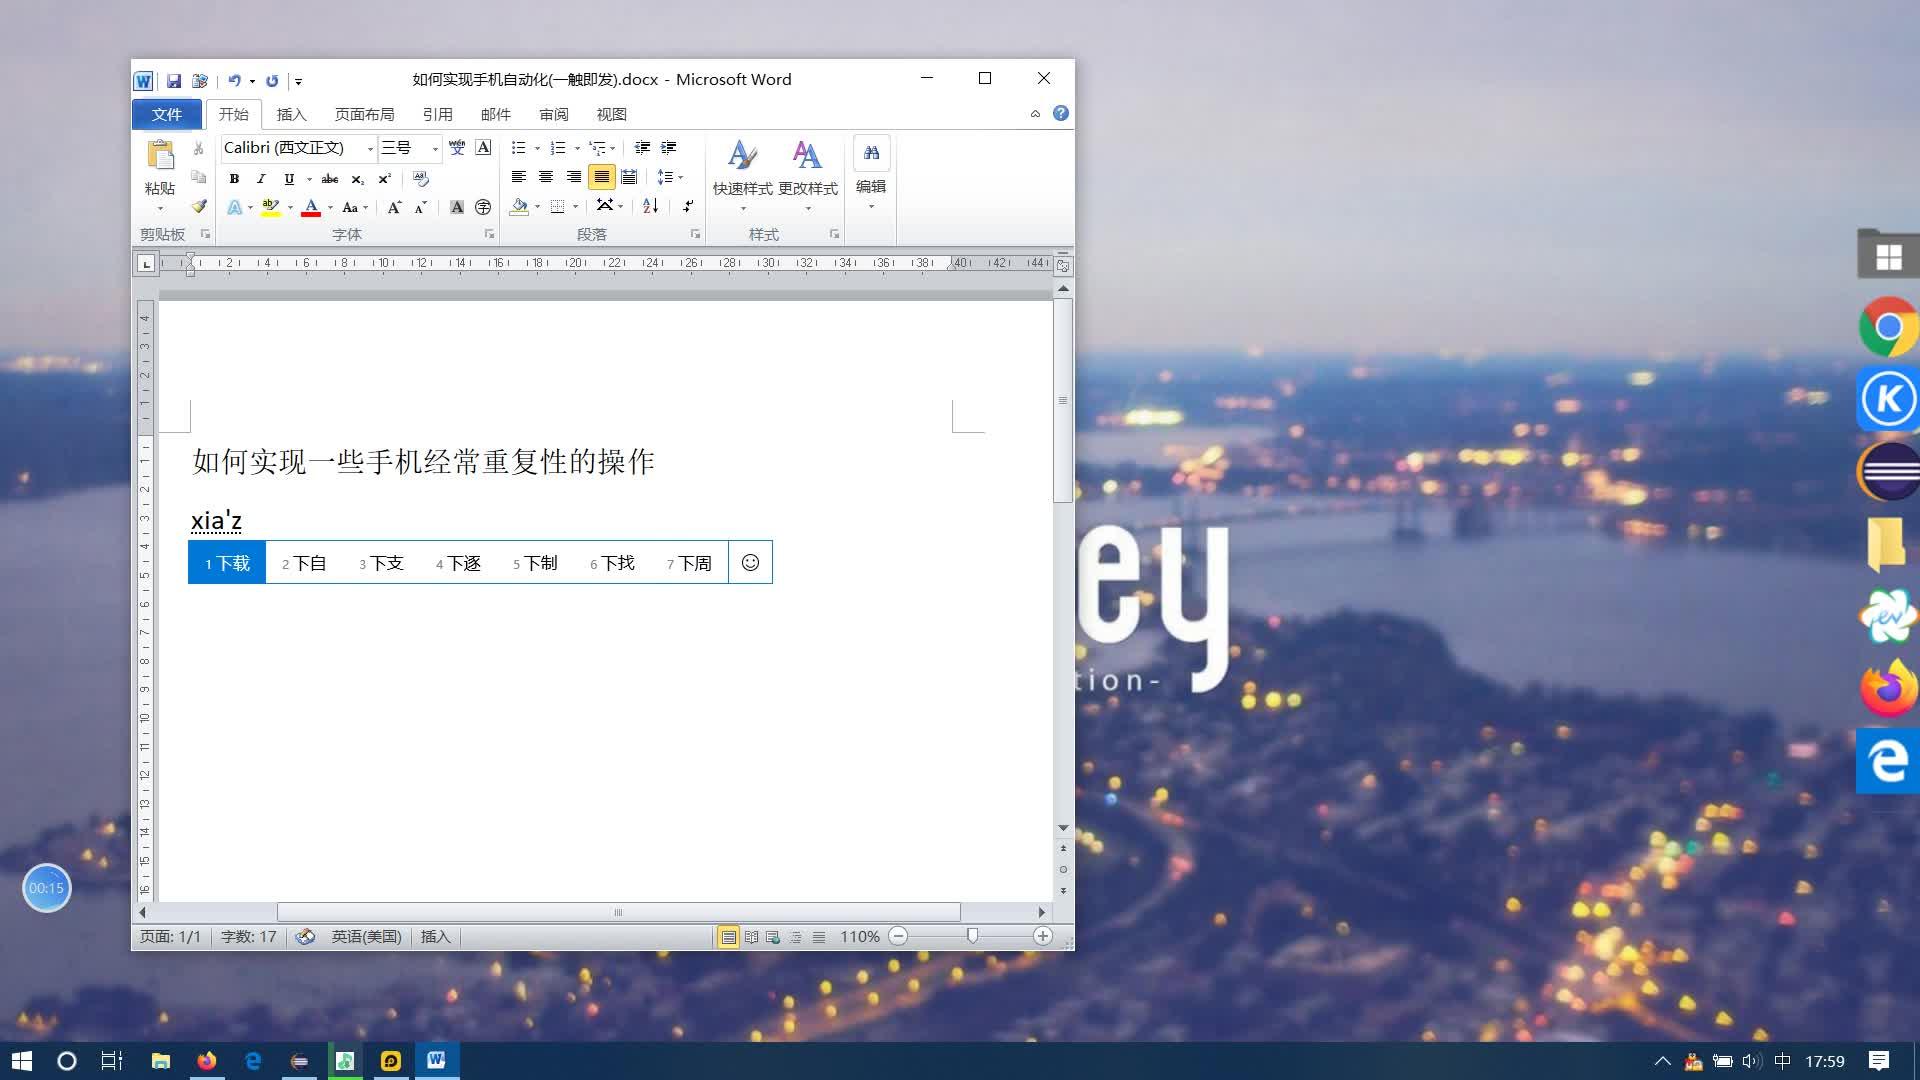Align text left
Image resolution: width=1920 pixels, height=1080 pixels.
519,177
